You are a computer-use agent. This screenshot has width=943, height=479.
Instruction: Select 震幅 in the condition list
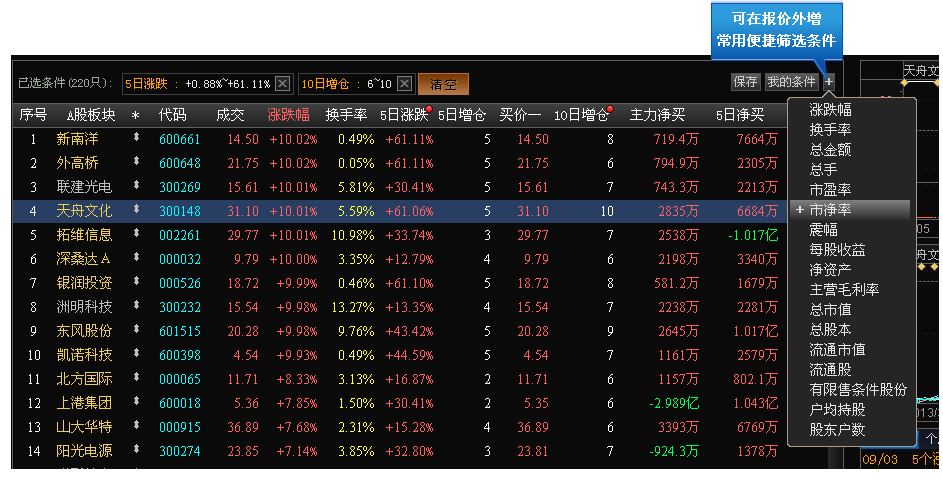[823, 229]
